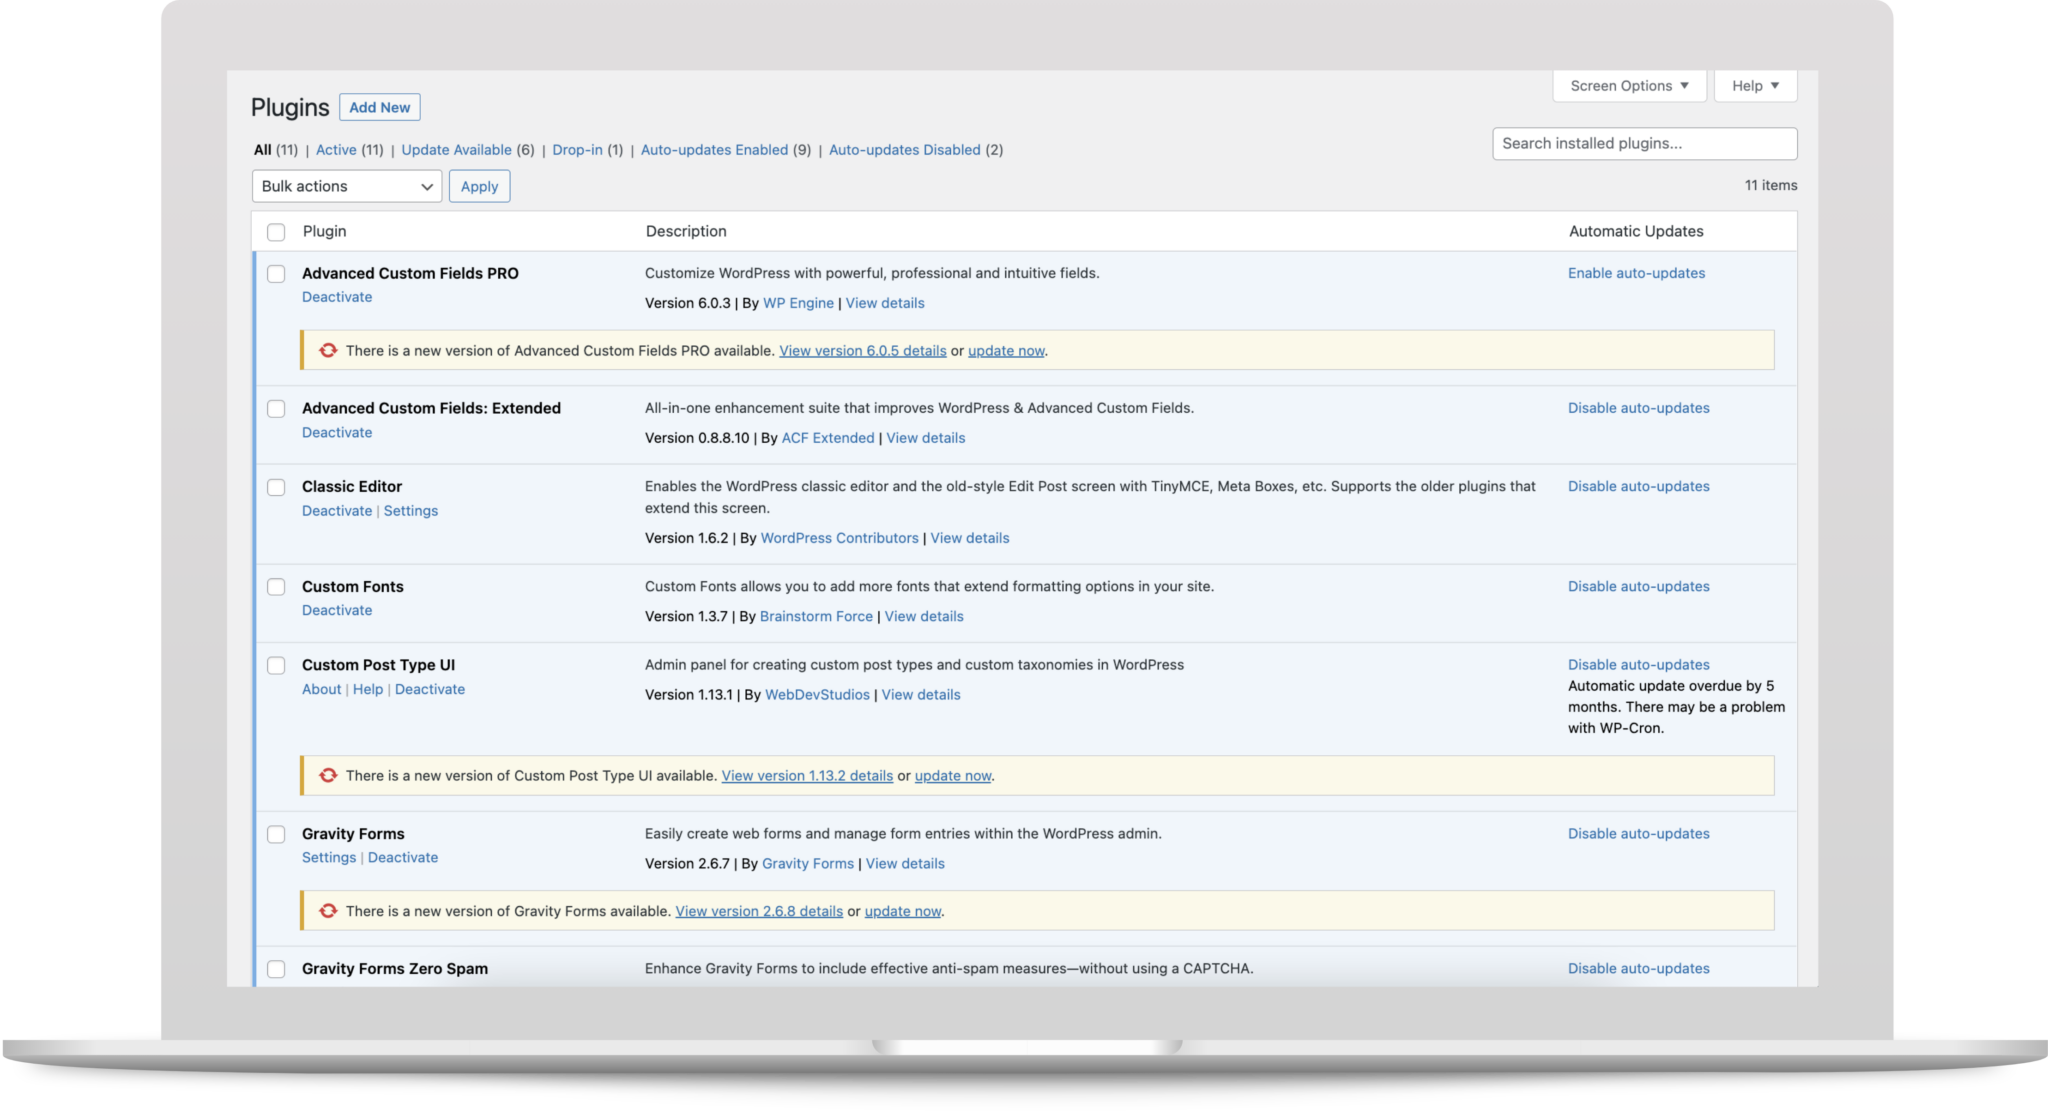The height and width of the screenshot is (1120, 2048).
Task: View details of Classic Editor
Action: (x=970, y=538)
